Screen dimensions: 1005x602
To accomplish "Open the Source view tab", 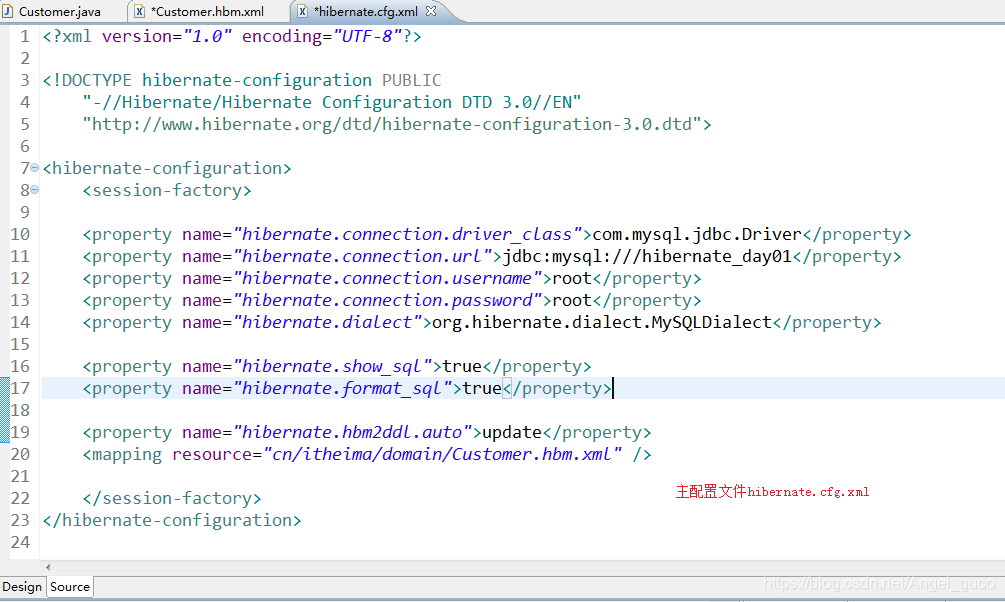I will tap(70, 587).
